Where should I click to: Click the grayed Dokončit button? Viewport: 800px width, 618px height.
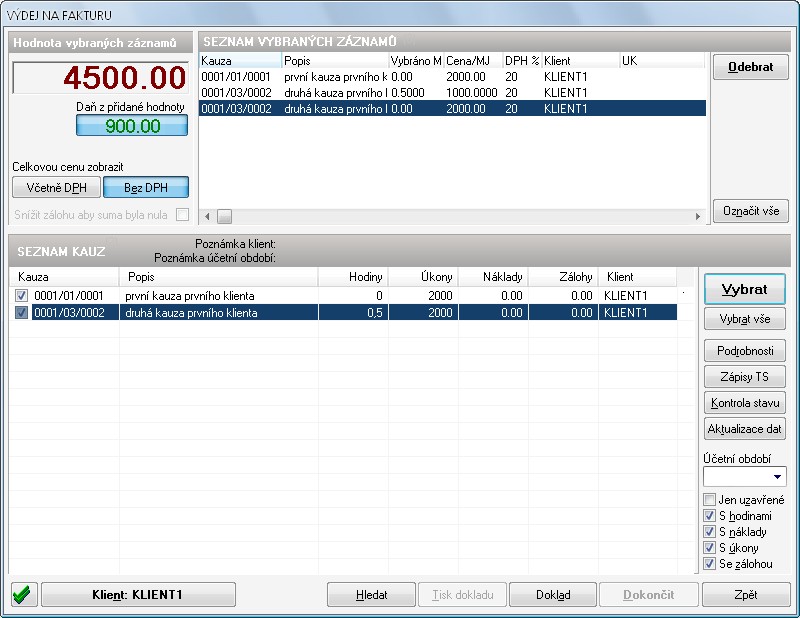[648, 595]
